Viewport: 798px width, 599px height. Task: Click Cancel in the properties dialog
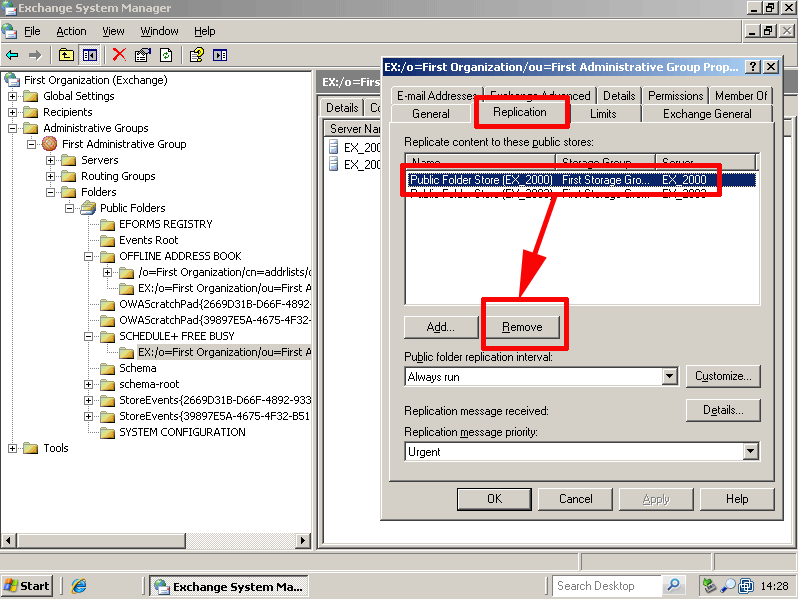pos(575,499)
